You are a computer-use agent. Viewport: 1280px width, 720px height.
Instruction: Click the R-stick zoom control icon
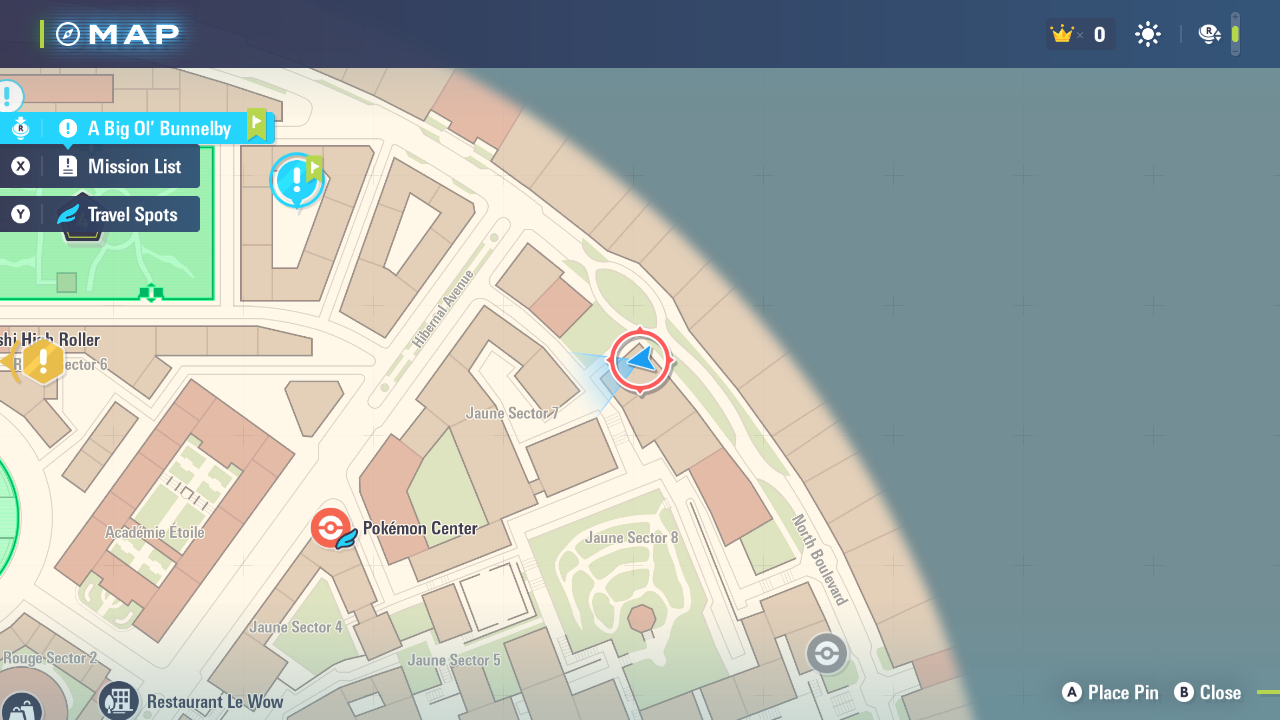pyautogui.click(x=1209, y=35)
